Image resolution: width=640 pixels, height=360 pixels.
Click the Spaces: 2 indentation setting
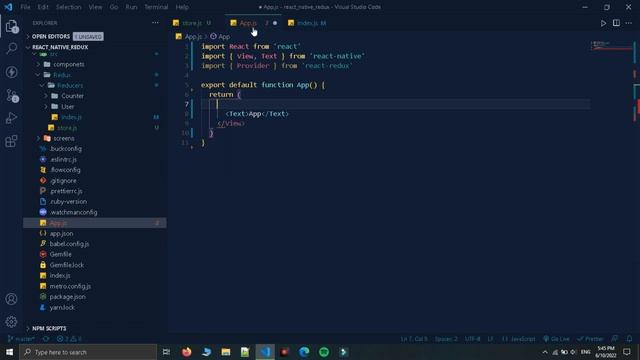pyautogui.click(x=446, y=339)
